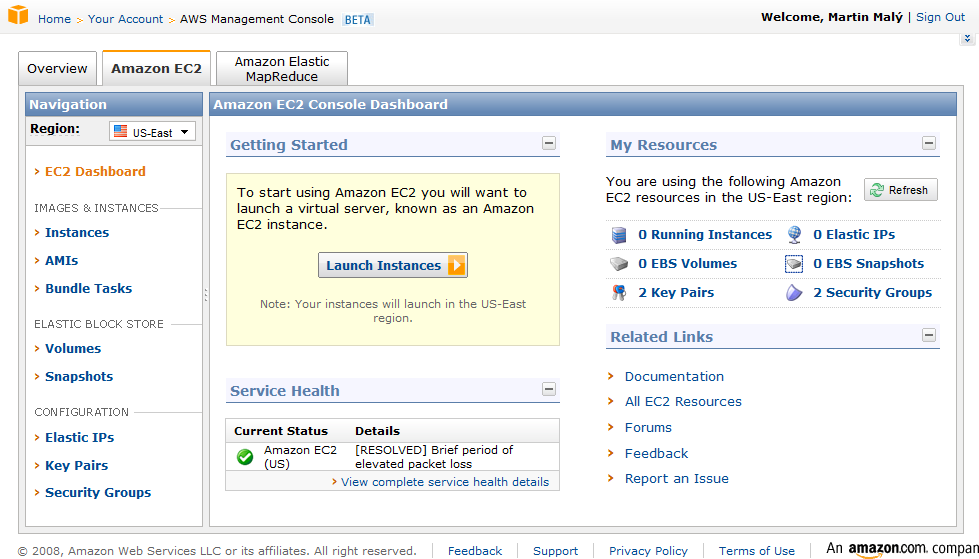
Task: Click the Elastic IPs globe icon
Action: pyautogui.click(x=794, y=235)
